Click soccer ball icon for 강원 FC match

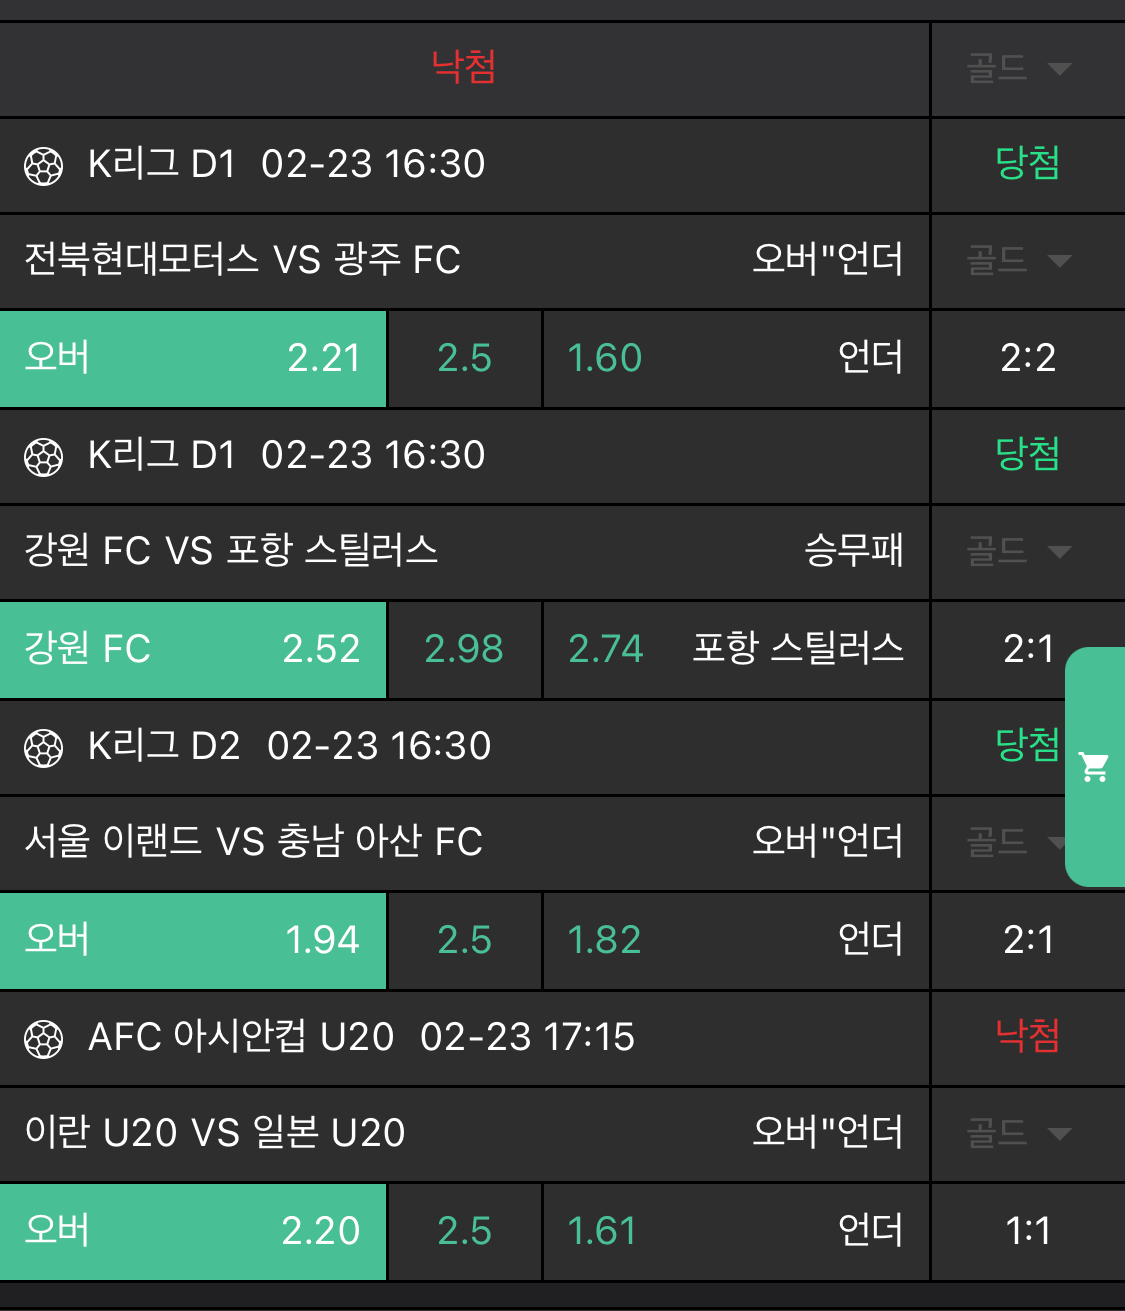(43, 457)
